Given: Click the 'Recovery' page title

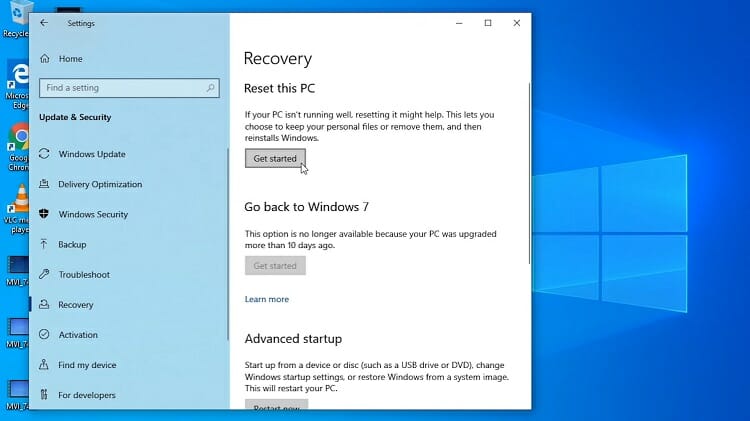Looking at the screenshot, I should pyautogui.click(x=277, y=58).
